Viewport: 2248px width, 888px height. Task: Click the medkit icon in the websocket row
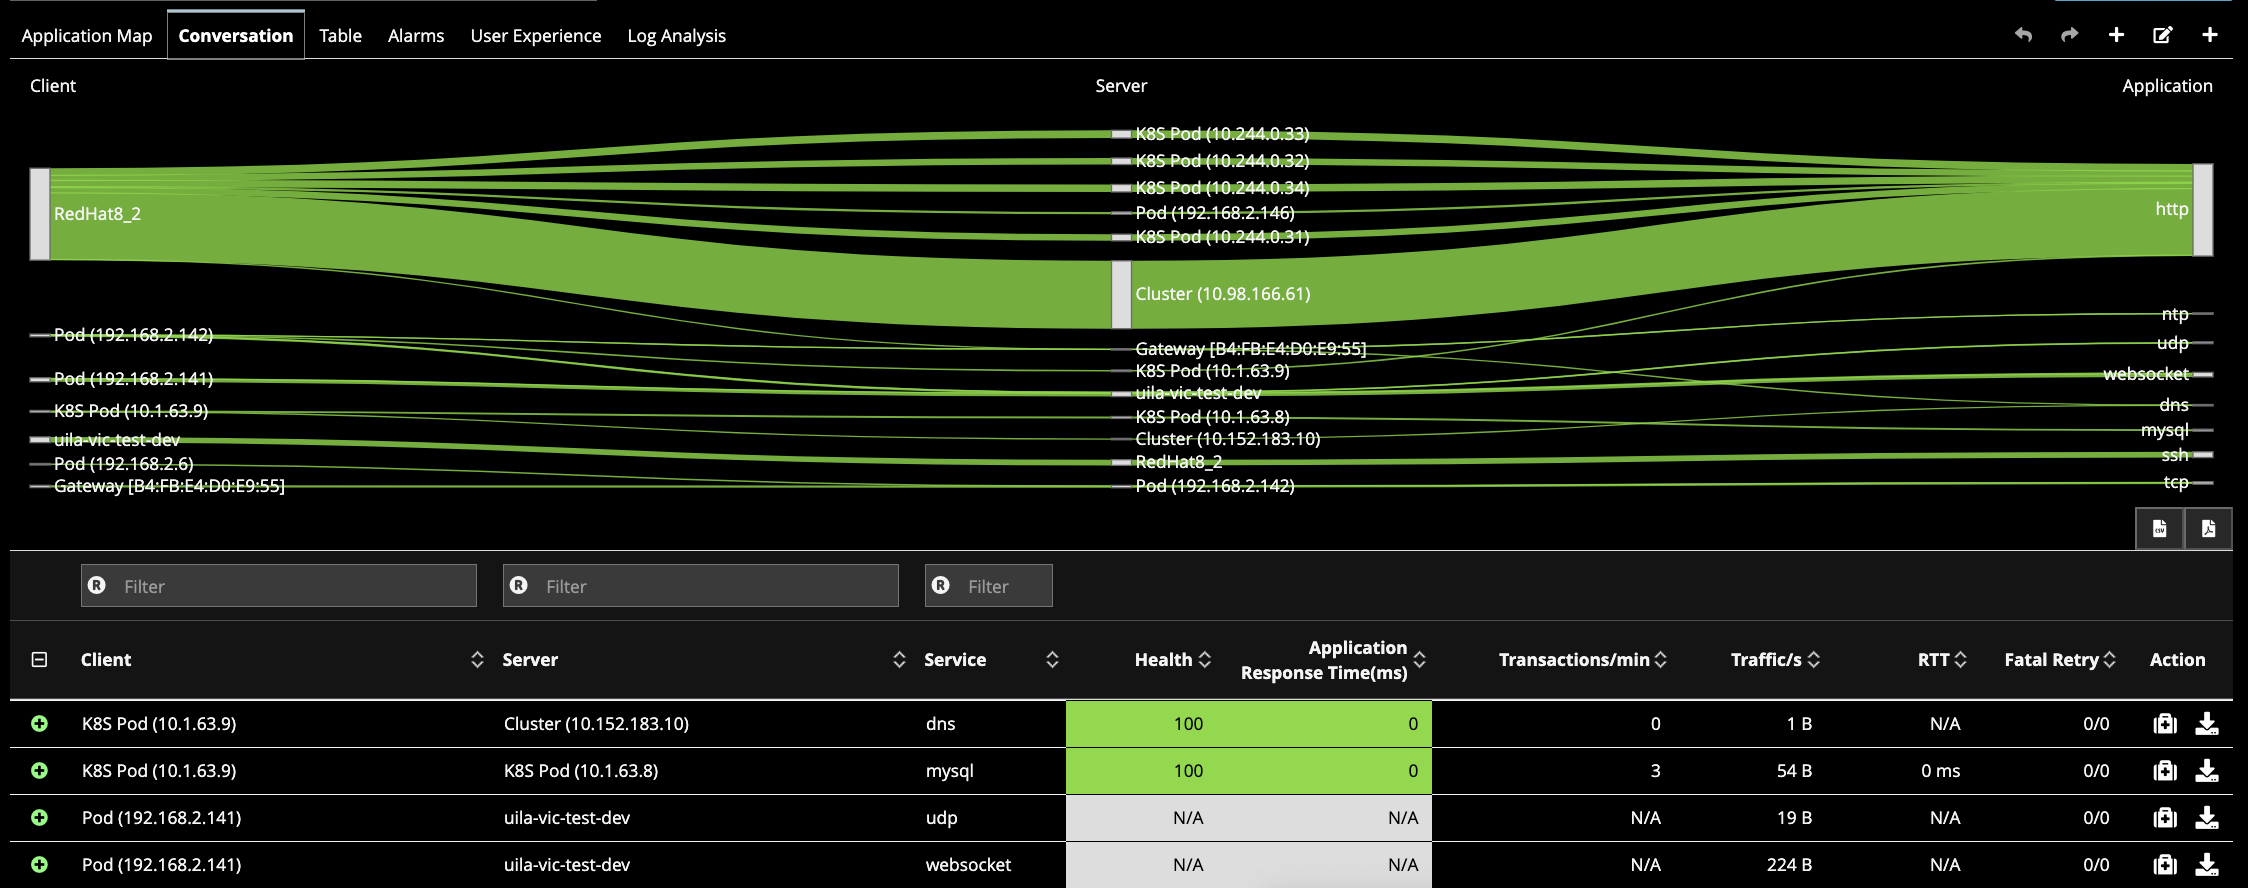(2164, 865)
